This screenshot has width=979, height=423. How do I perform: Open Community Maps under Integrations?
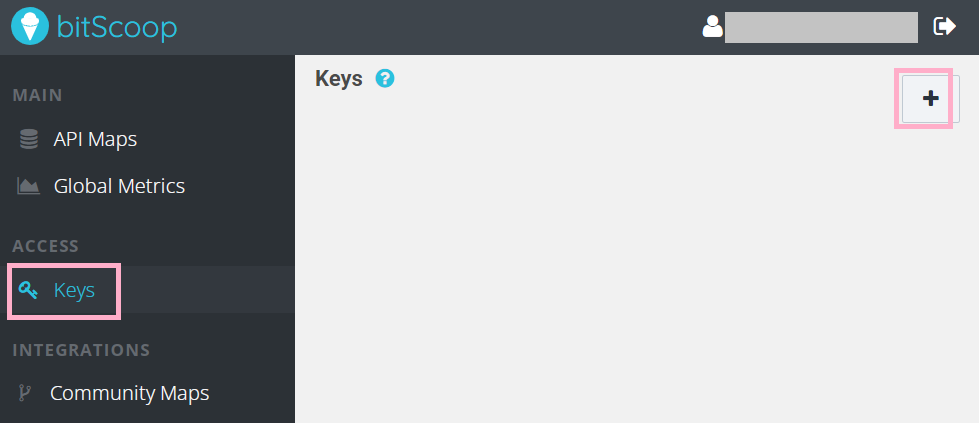129,393
